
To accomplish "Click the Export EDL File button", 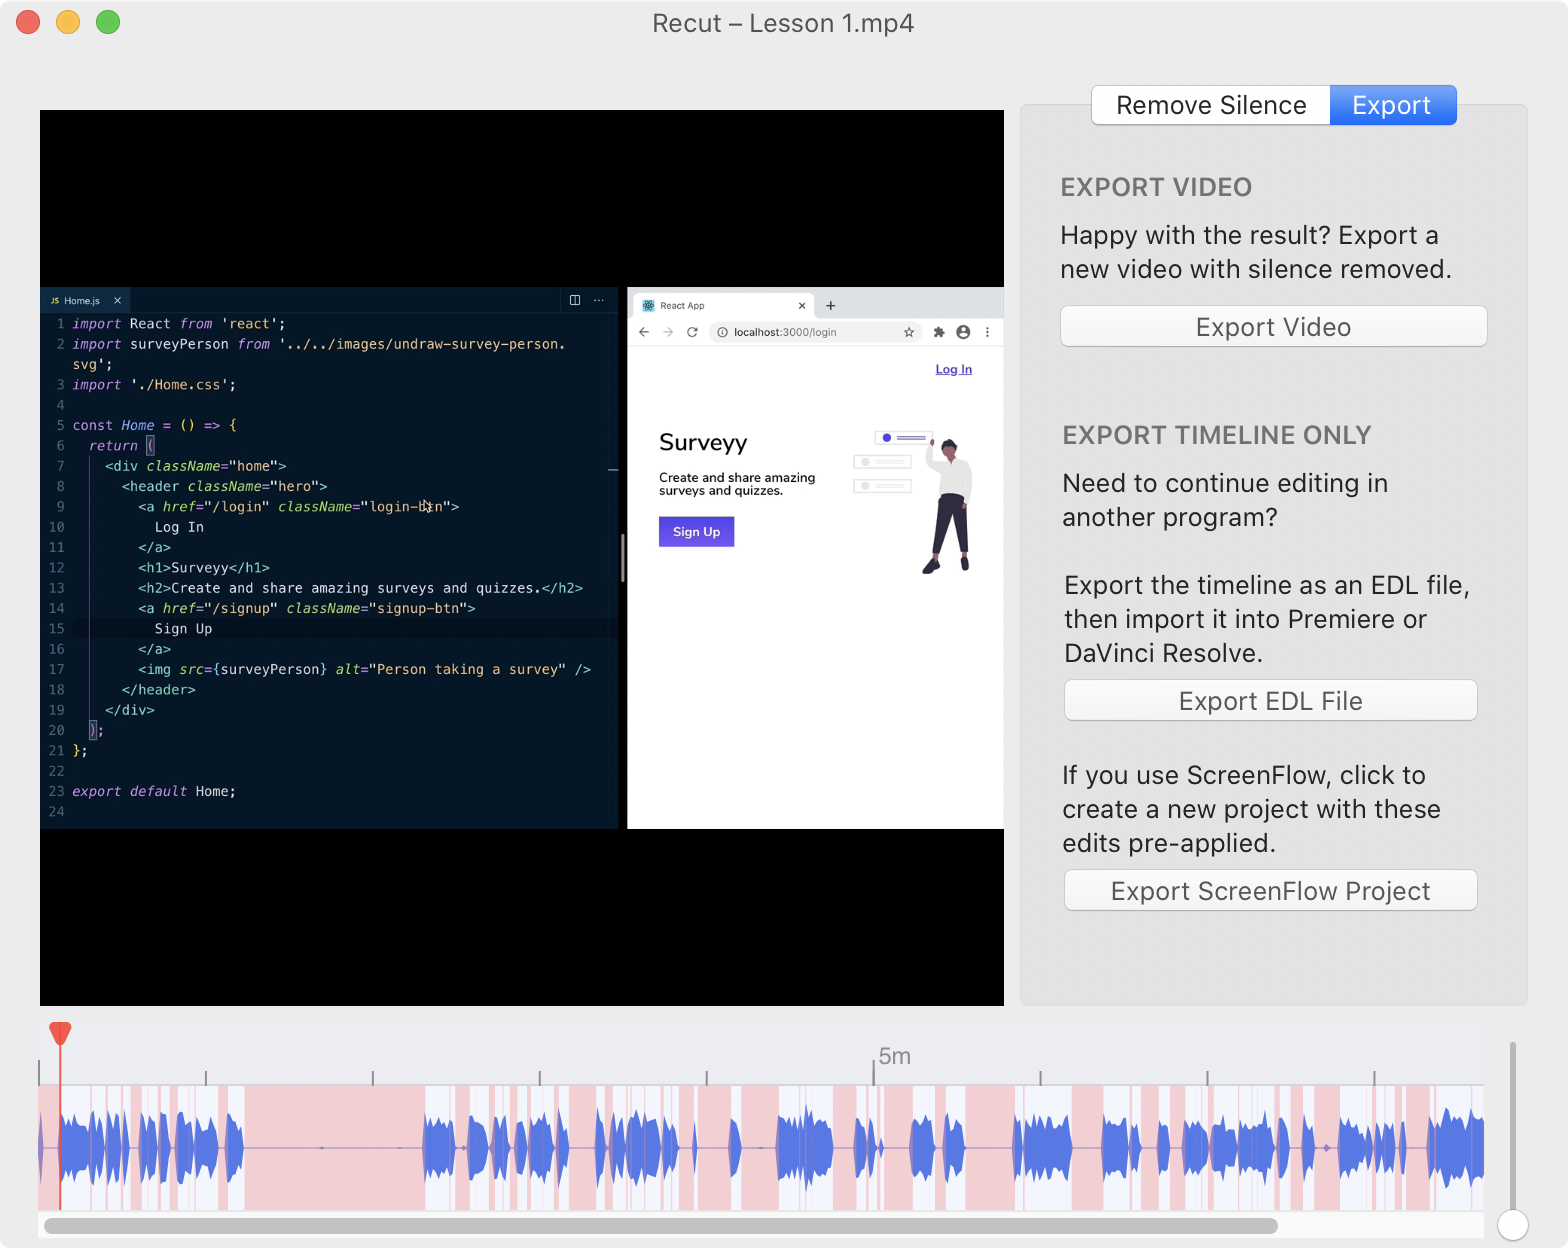I will tap(1270, 701).
